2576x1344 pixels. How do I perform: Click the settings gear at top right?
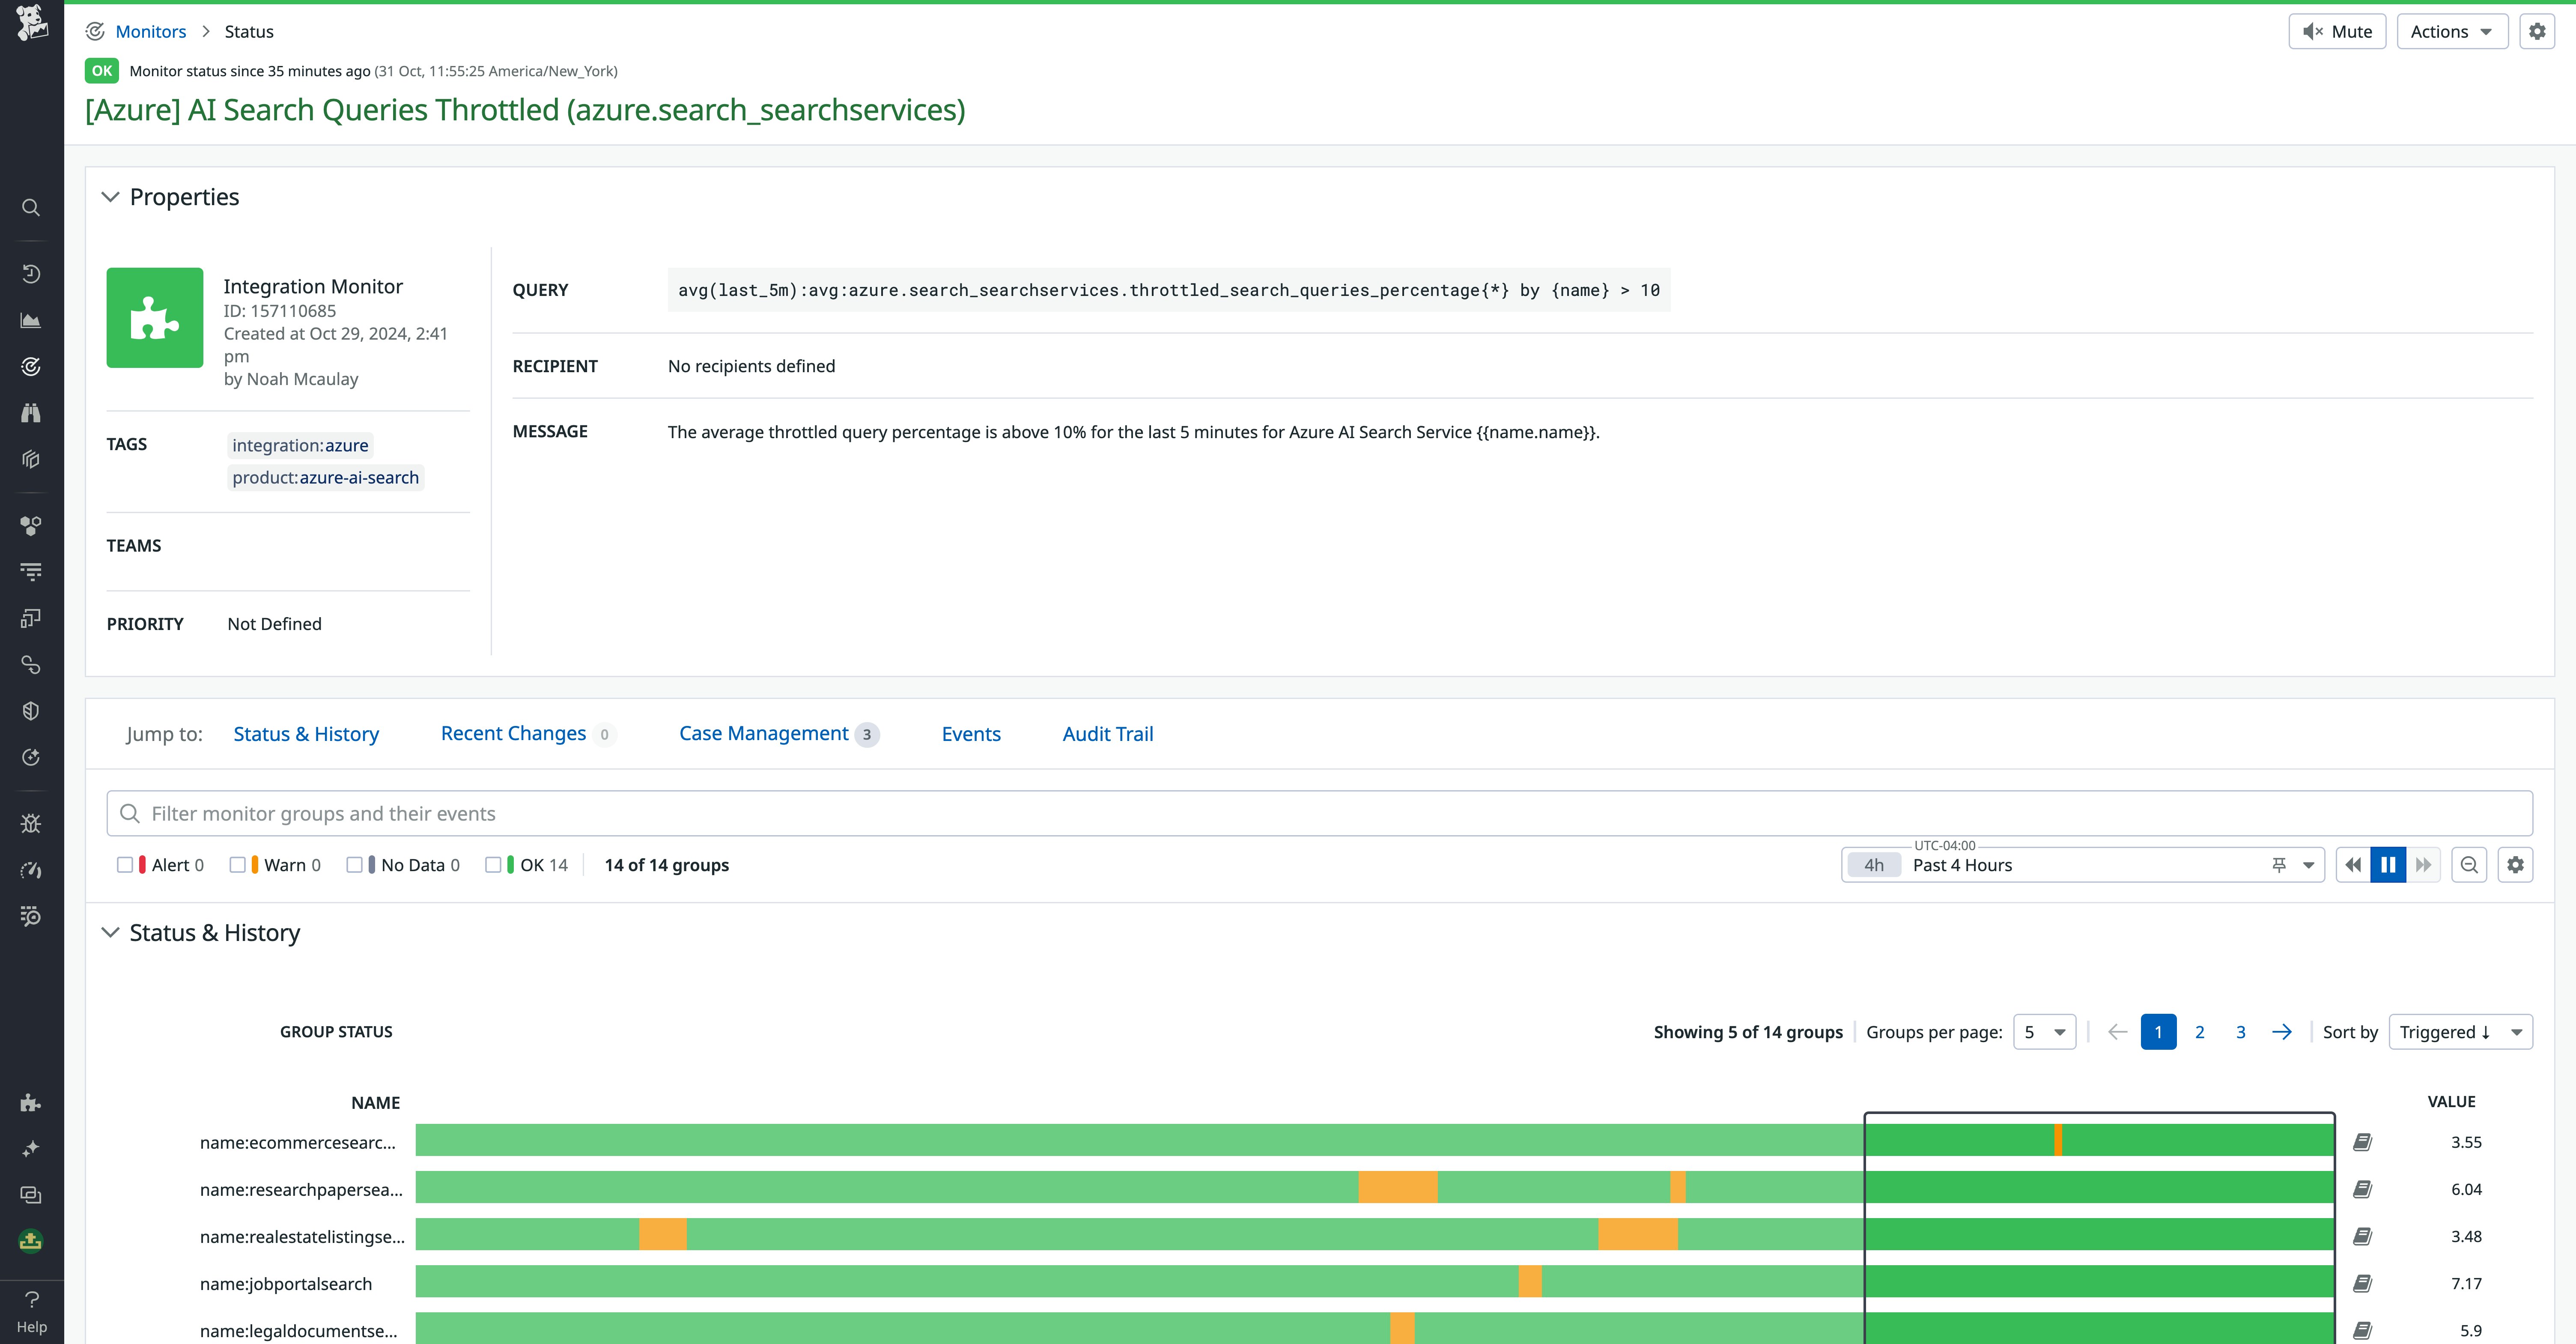(x=2537, y=31)
